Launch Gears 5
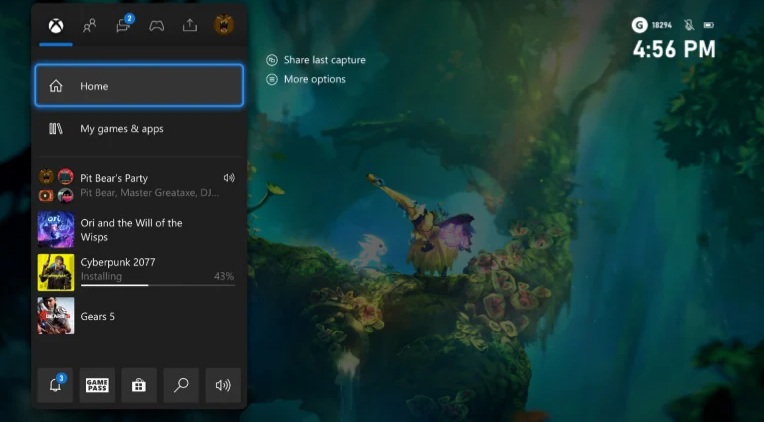 coord(130,316)
